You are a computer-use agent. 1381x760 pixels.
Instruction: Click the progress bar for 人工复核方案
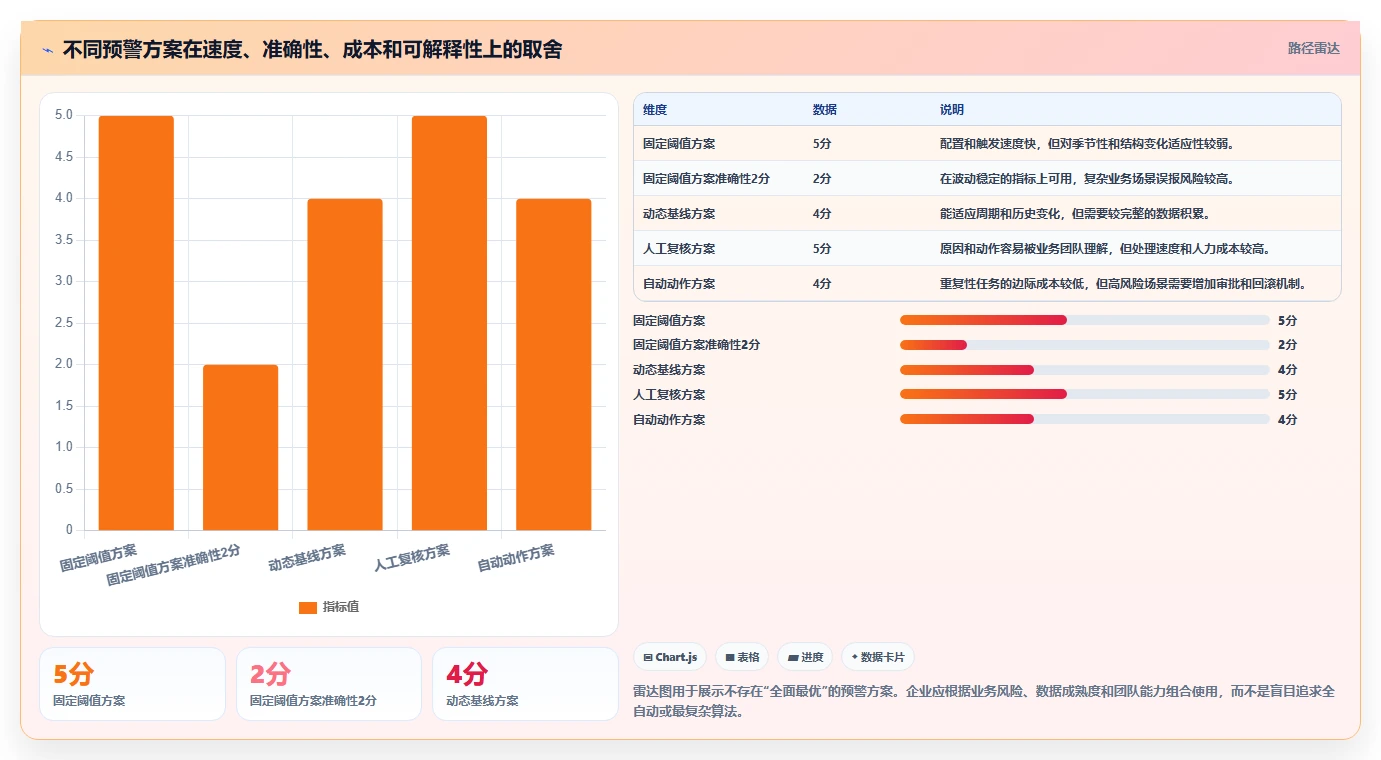(x=1085, y=394)
